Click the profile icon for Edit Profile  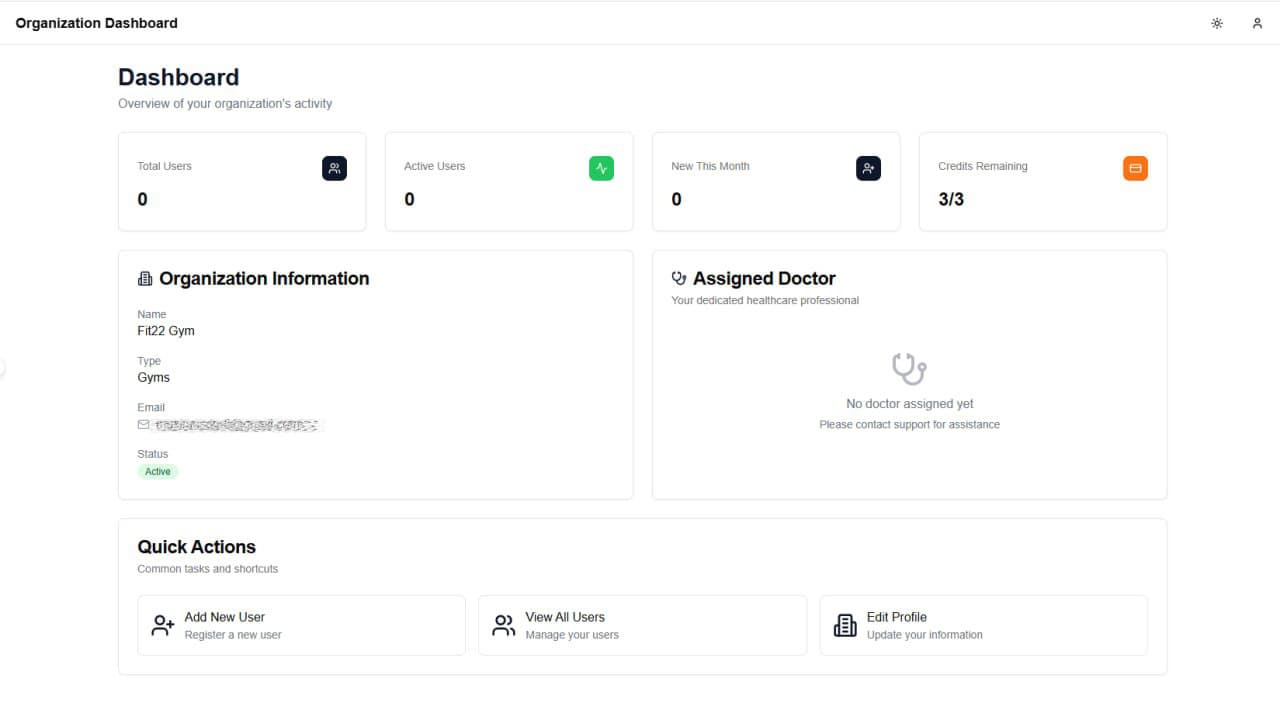pos(844,624)
